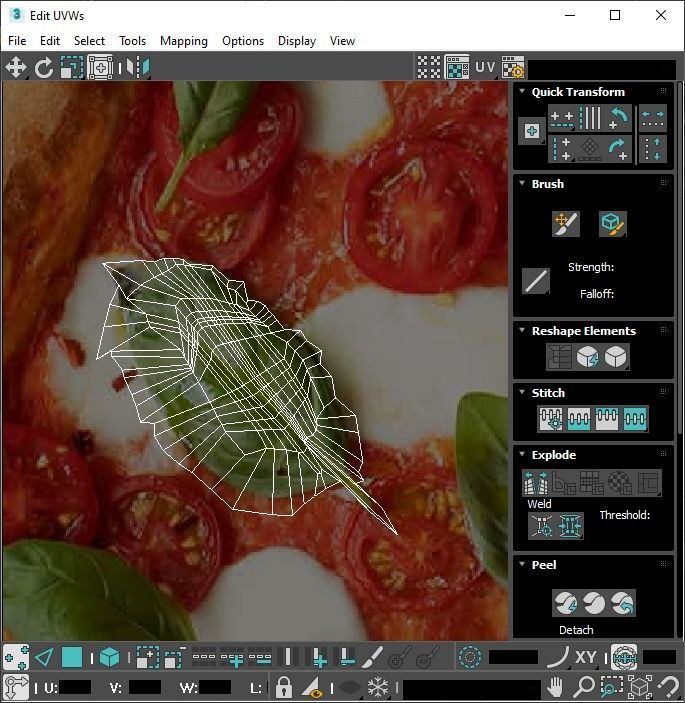
Task: Collapse the Stitch rollout
Action: tap(522, 392)
